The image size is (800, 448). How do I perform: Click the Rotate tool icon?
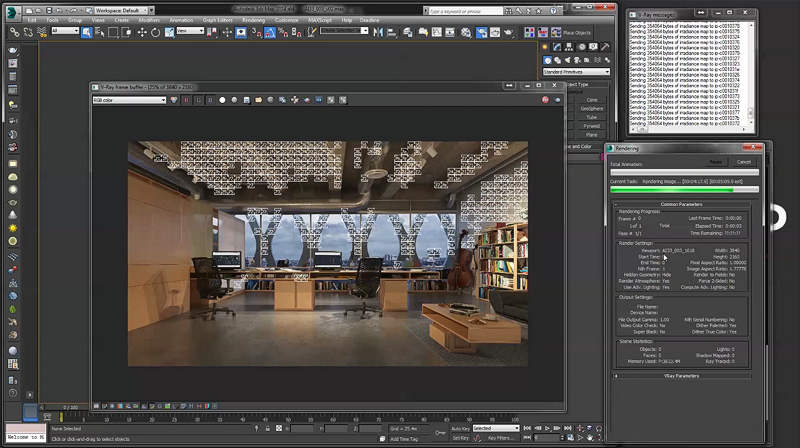coord(155,32)
